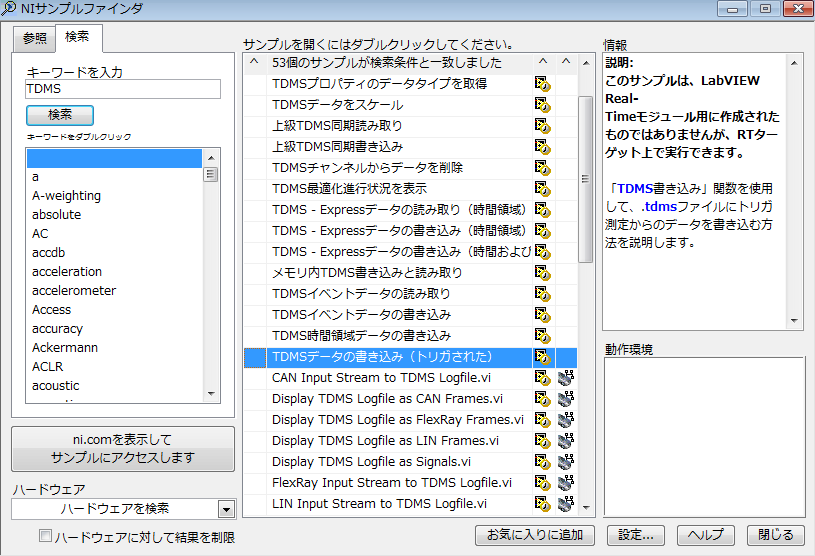Click VI icon beside Display TDMS Logfile as LIN Frames.vi
This screenshot has width=815, height=556.
pos(542,441)
